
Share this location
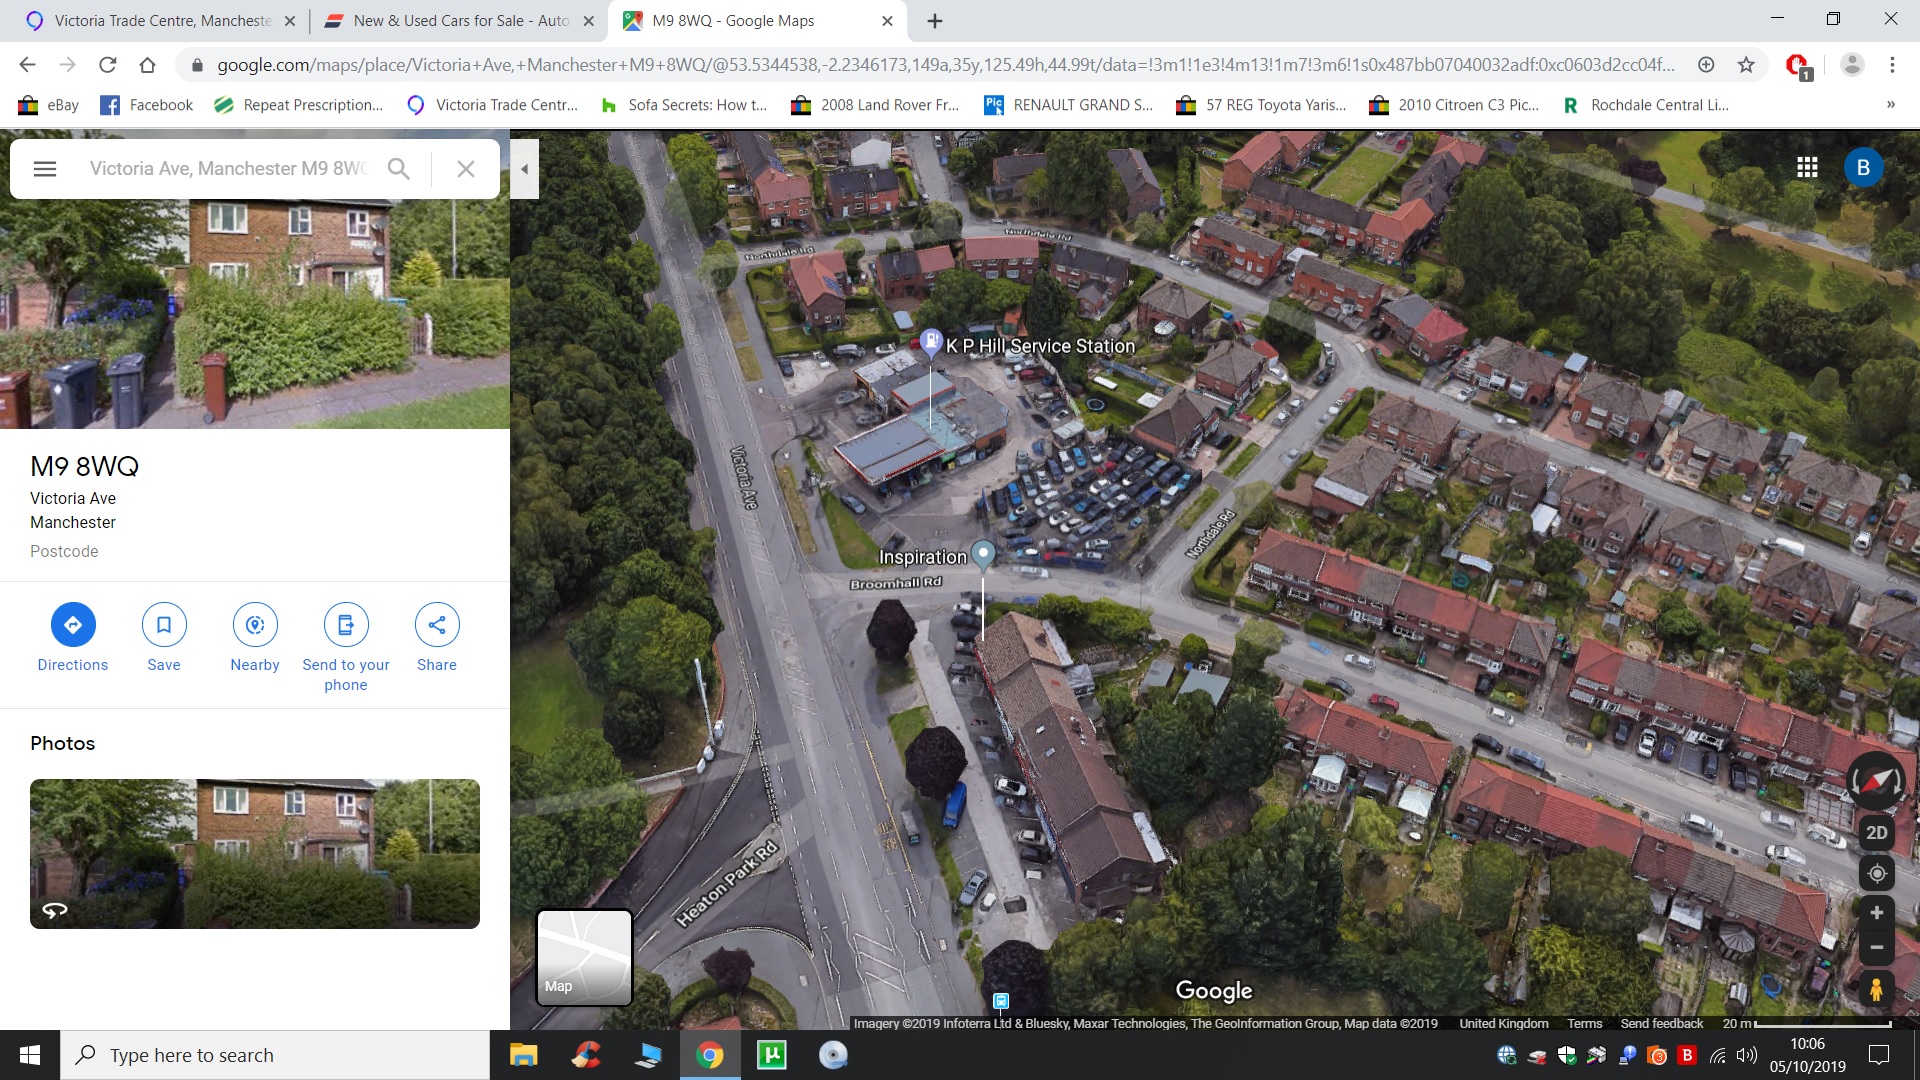point(437,625)
